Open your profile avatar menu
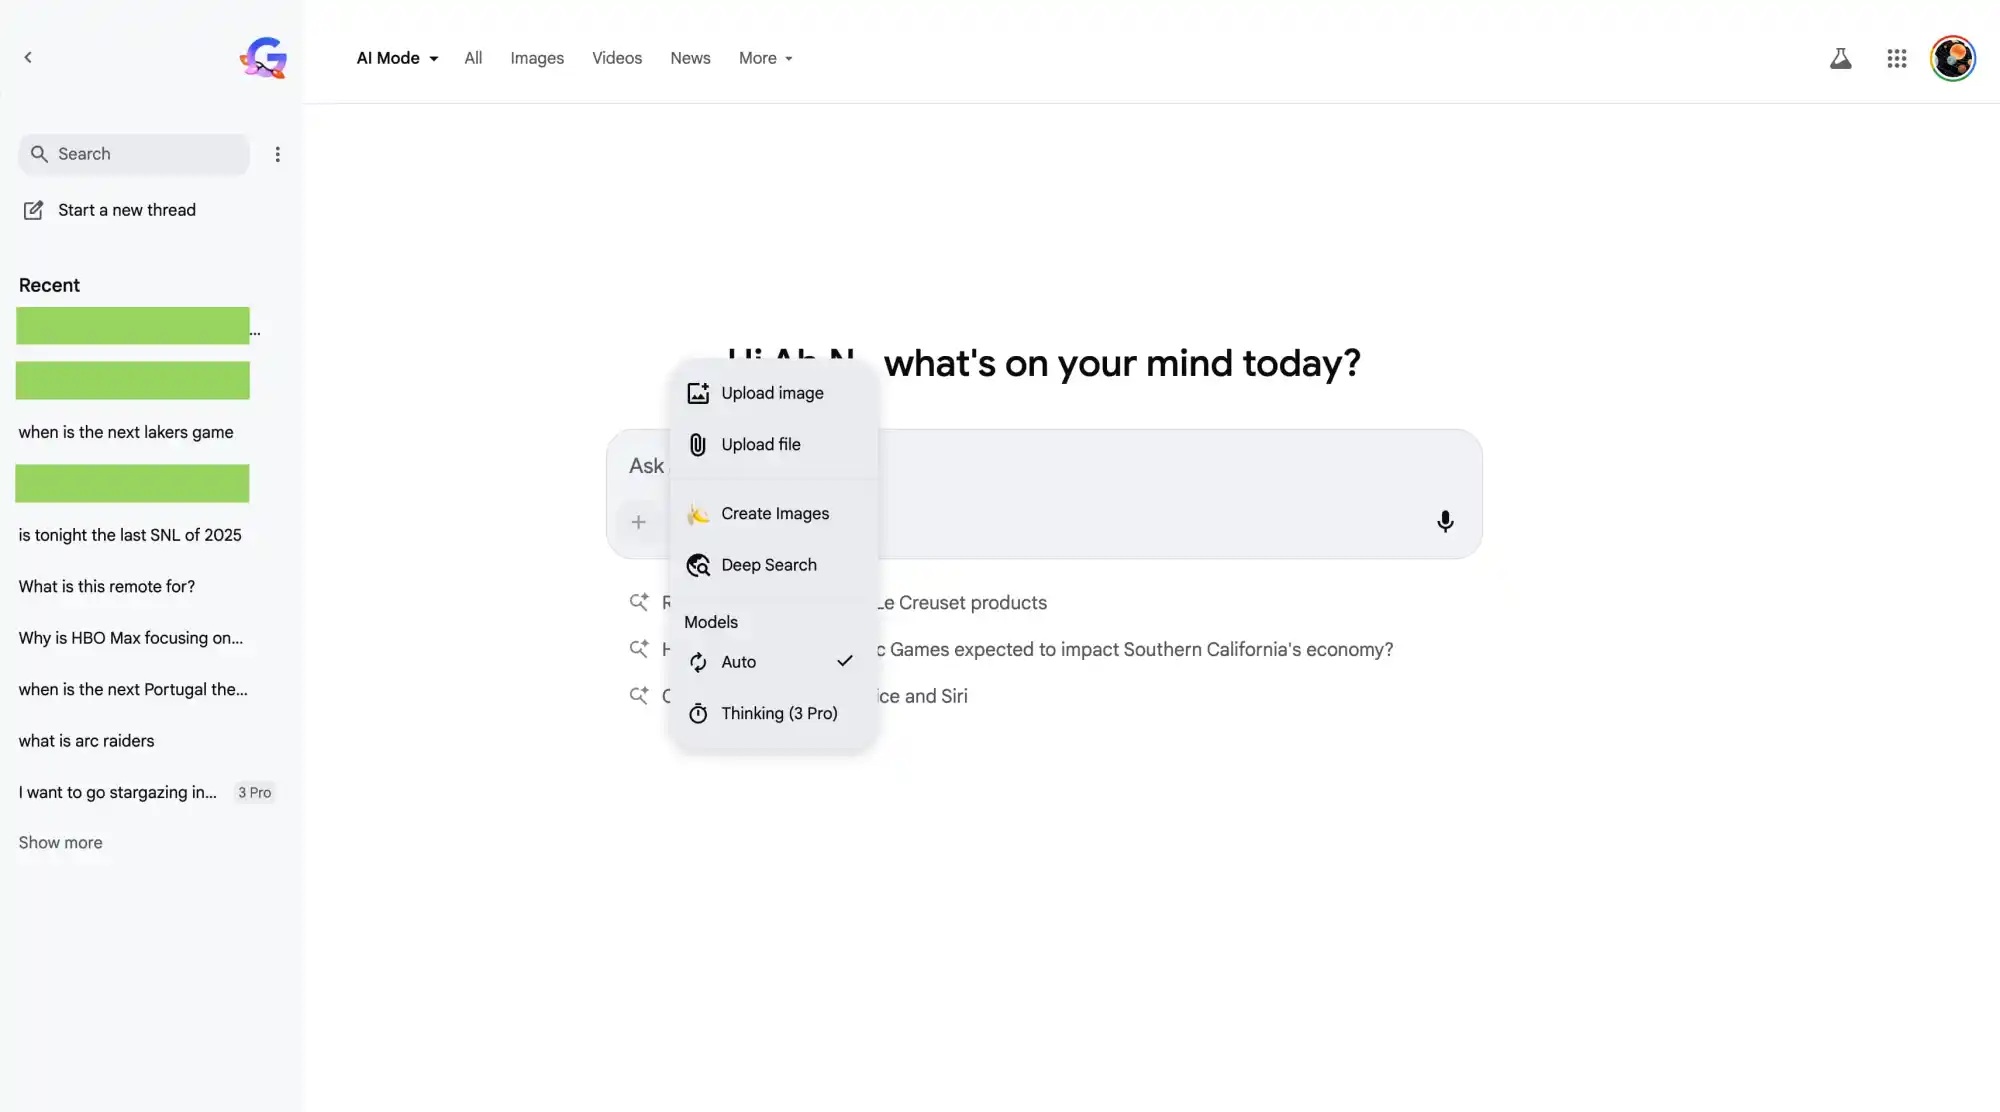The height and width of the screenshot is (1112, 2000). 1953,58
